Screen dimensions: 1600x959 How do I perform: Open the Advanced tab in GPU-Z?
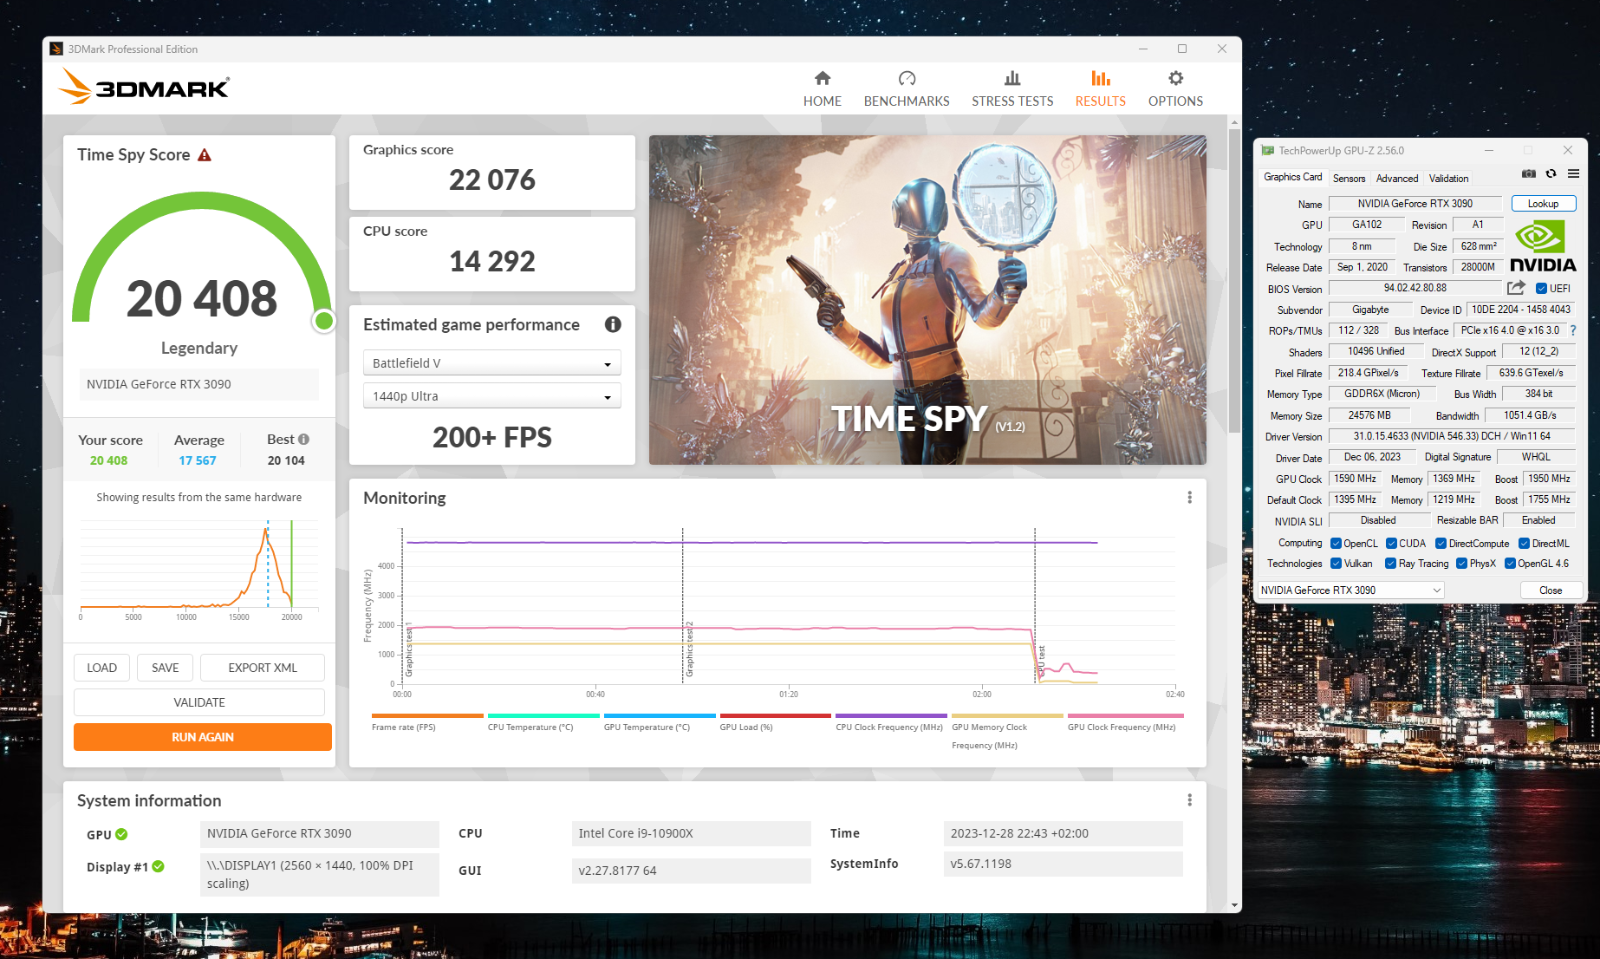click(1397, 178)
